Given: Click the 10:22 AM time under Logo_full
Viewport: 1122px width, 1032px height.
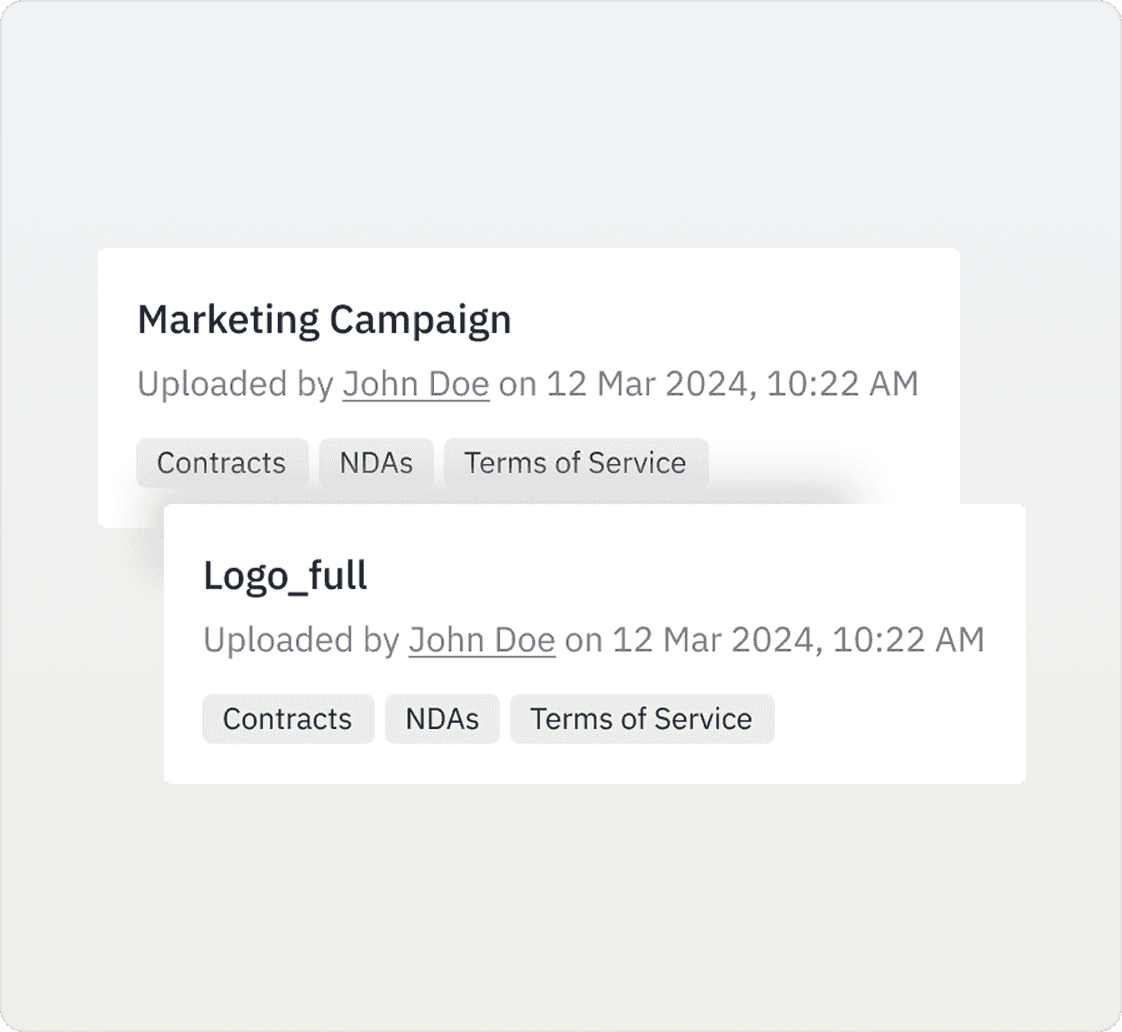Looking at the screenshot, I should coord(908,640).
